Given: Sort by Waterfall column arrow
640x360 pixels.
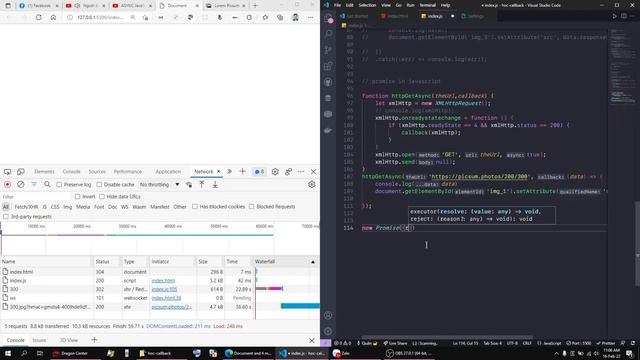Looking at the screenshot, I should pos(313,262).
